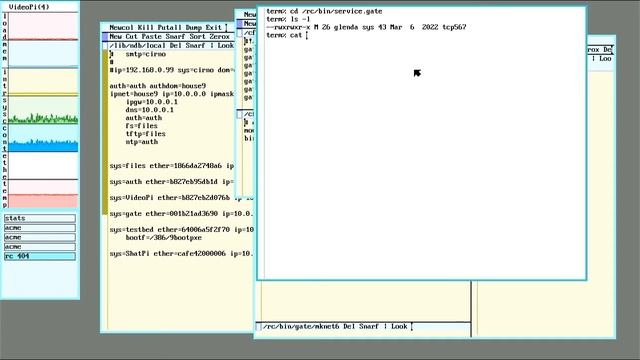Click the terminal window's left scrollbar
Viewport: 640px width, 360px height.
click(261, 143)
